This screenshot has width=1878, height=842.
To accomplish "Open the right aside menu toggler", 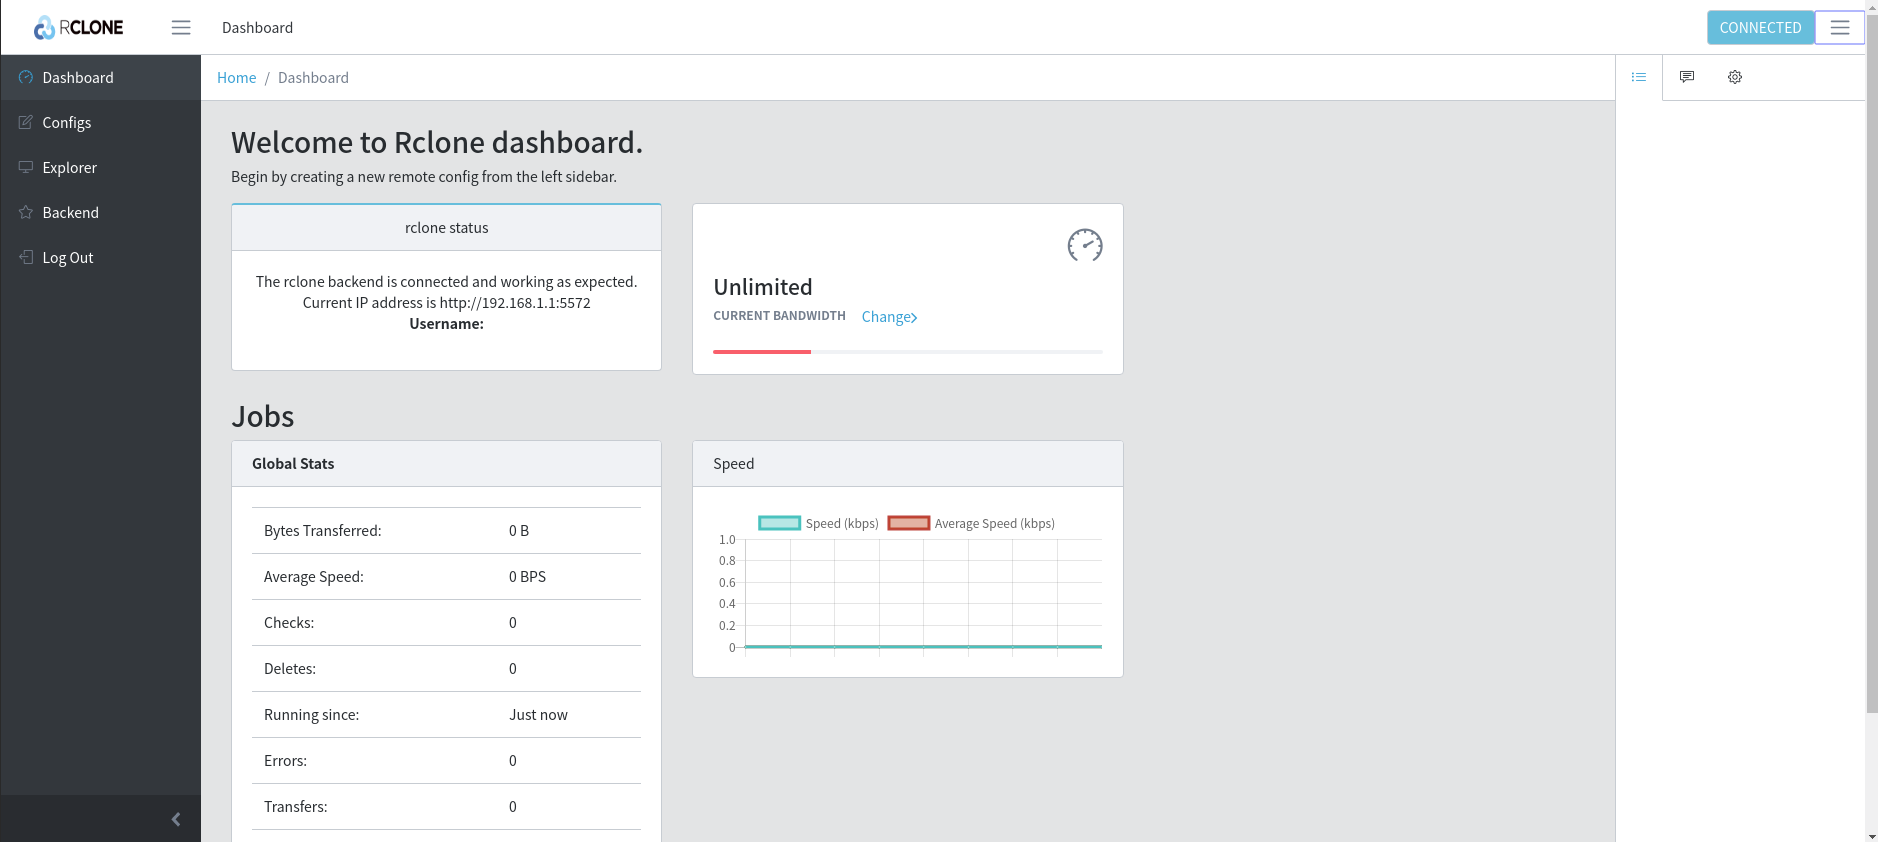I will [x=1839, y=28].
